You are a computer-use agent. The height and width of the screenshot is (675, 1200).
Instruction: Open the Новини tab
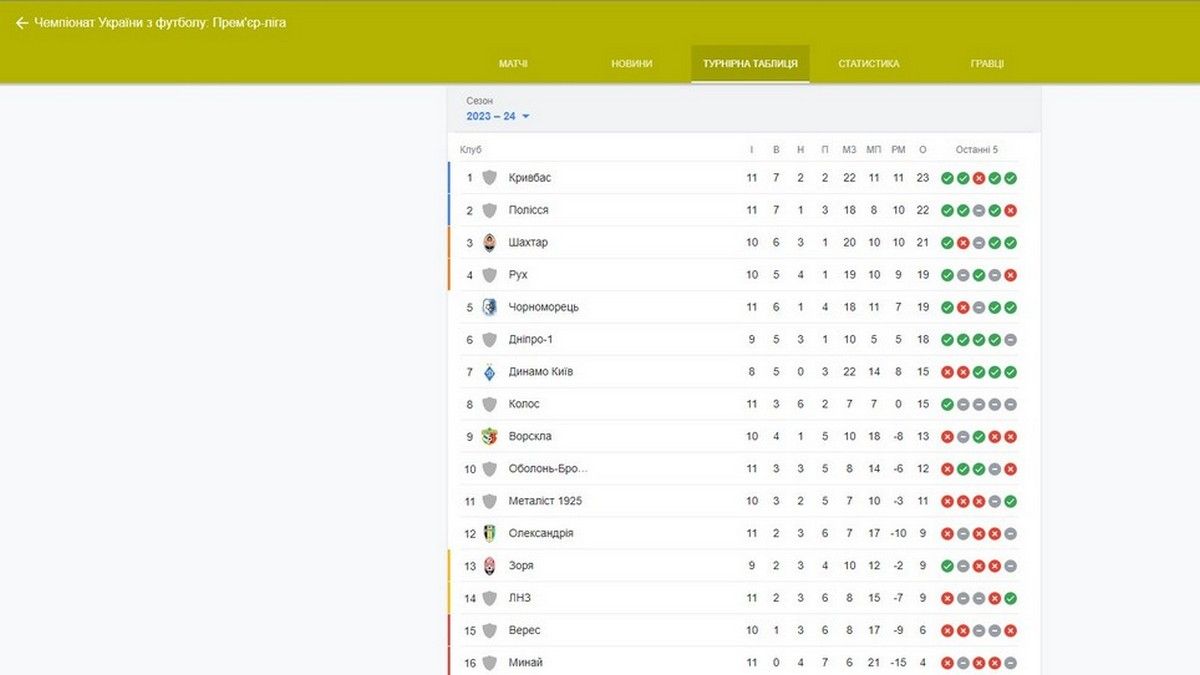click(x=632, y=64)
